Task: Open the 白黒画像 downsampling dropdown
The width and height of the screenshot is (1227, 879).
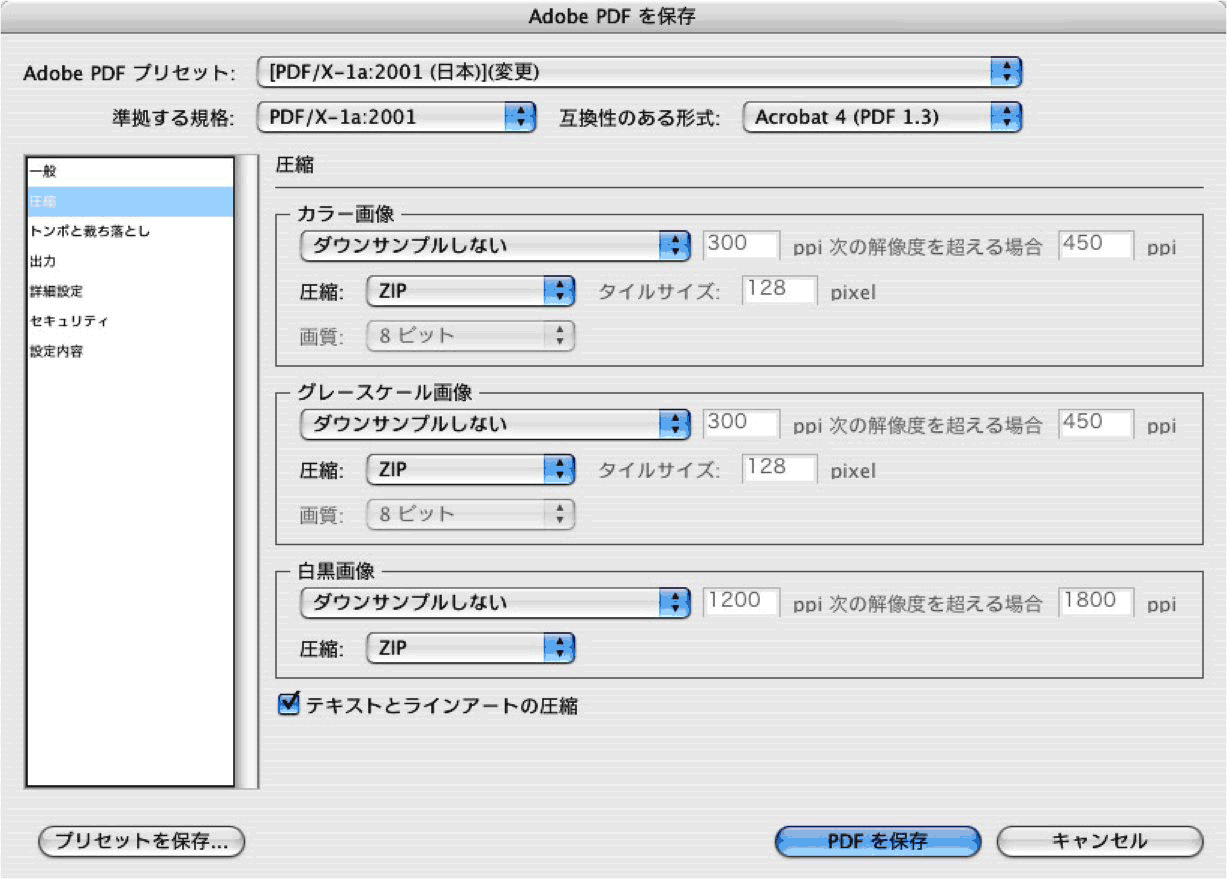Action: pos(497,602)
